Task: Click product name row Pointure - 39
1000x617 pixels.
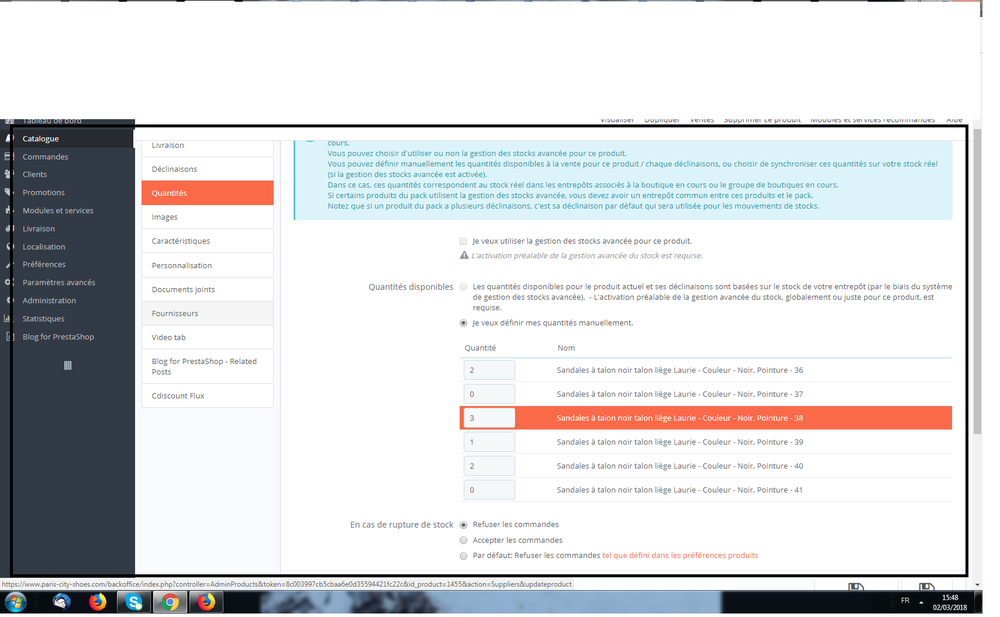Action: coord(680,442)
